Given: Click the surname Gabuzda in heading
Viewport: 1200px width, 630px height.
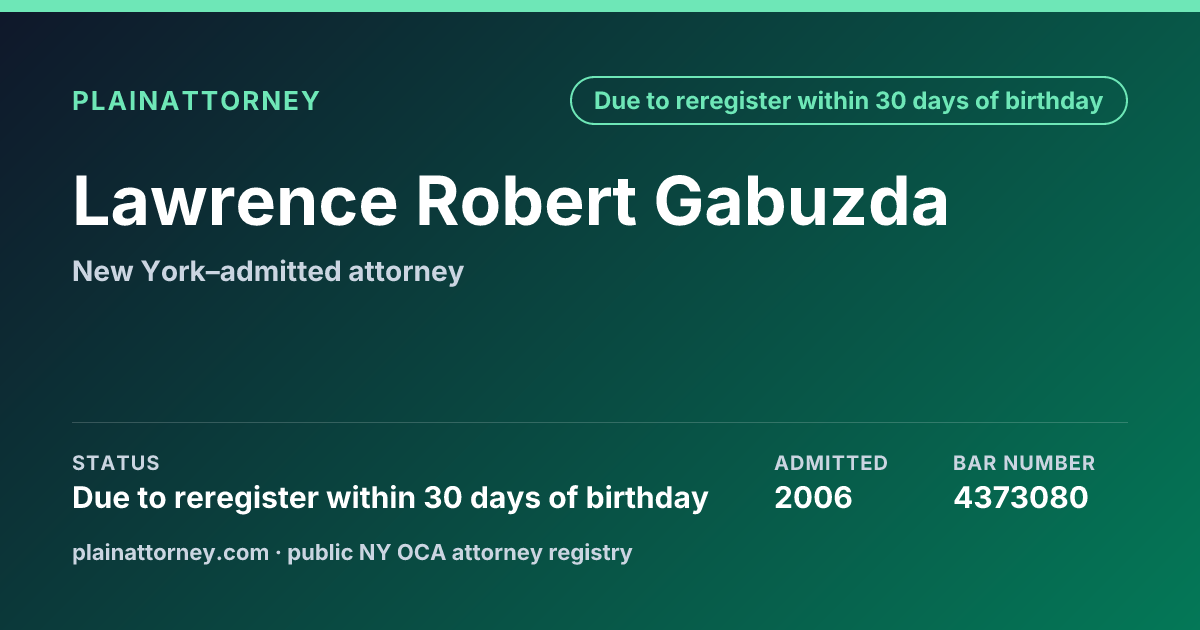Looking at the screenshot, I should (802, 202).
